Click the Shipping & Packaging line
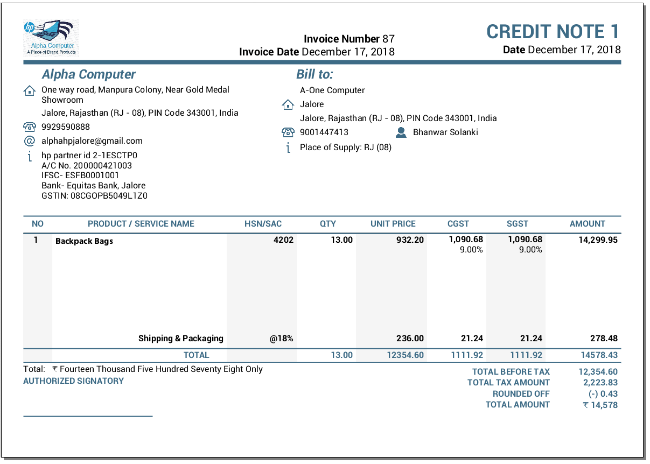Image resolution: width=650 pixels, height=464 pixels. [x=180, y=338]
